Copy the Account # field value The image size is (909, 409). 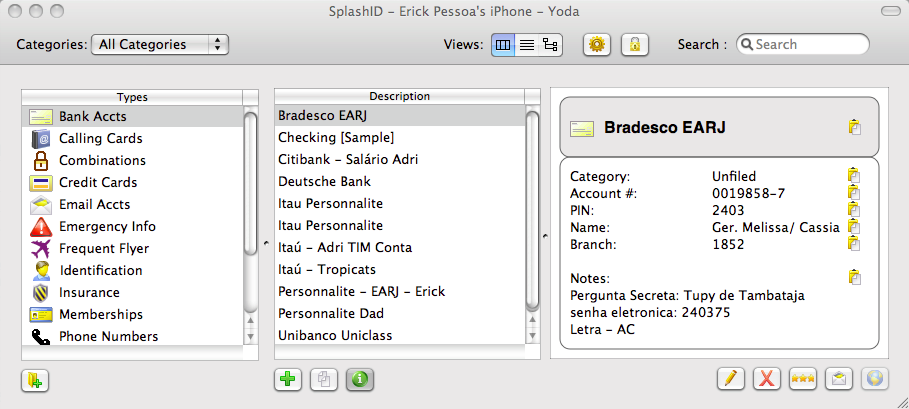[x=854, y=192]
